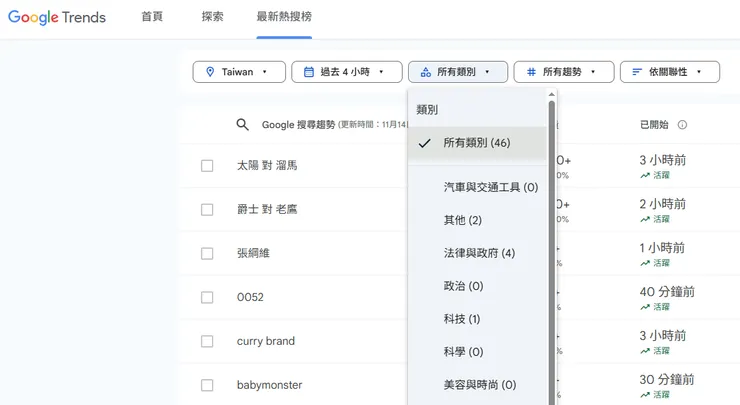
Task: Select the 最新熱搜榜 tab
Action: (284, 17)
